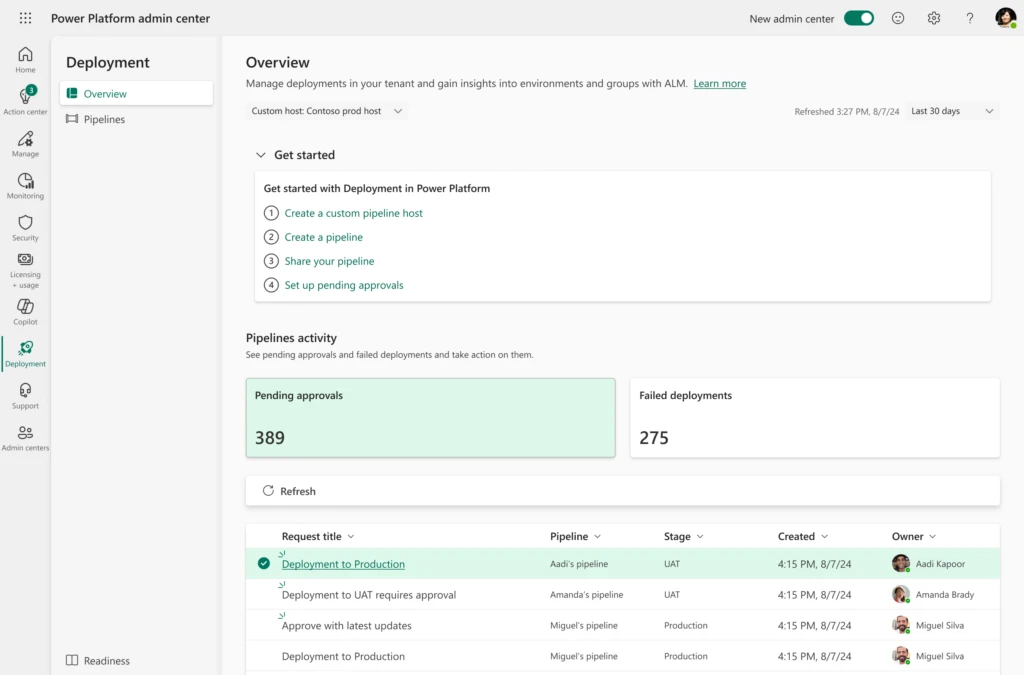Select the Manage section in the sidebar
1024x675 pixels.
click(x=25, y=146)
